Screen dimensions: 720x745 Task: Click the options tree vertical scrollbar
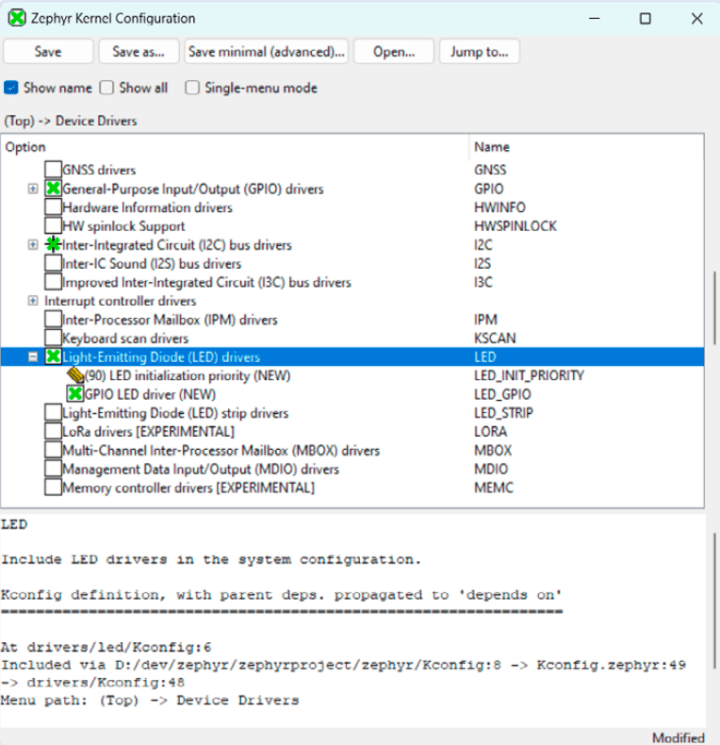(712, 320)
